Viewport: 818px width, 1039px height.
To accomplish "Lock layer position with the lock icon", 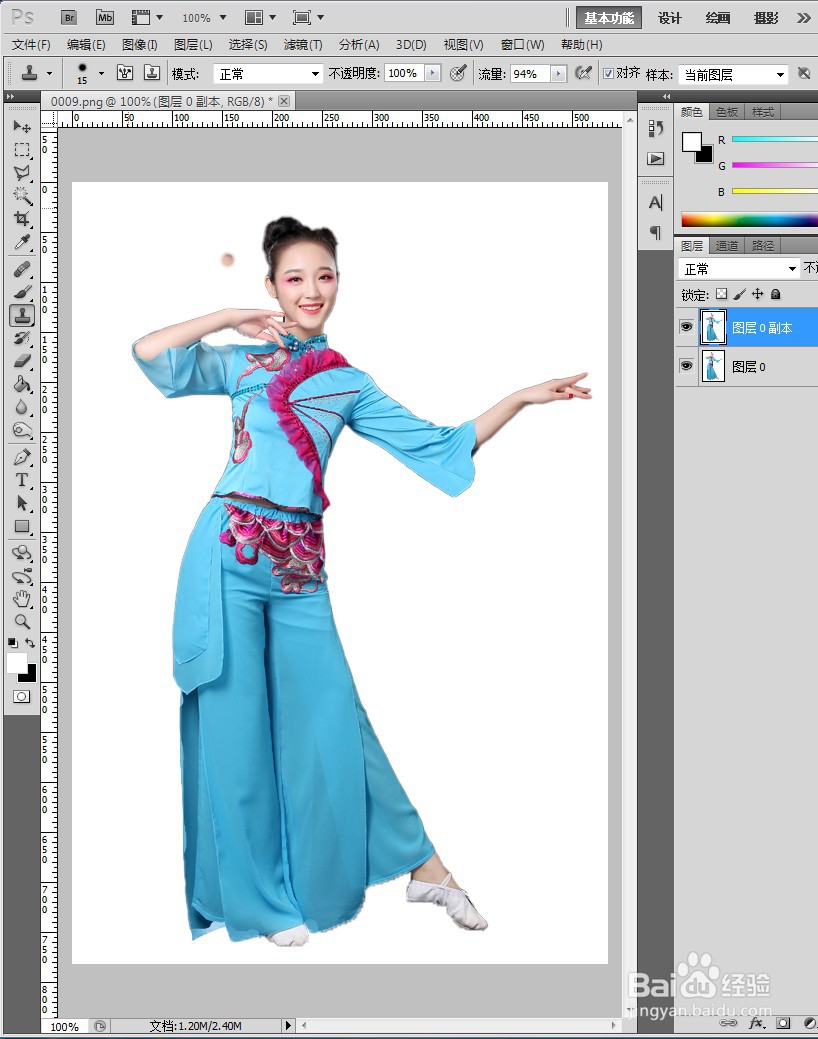I will [x=758, y=294].
